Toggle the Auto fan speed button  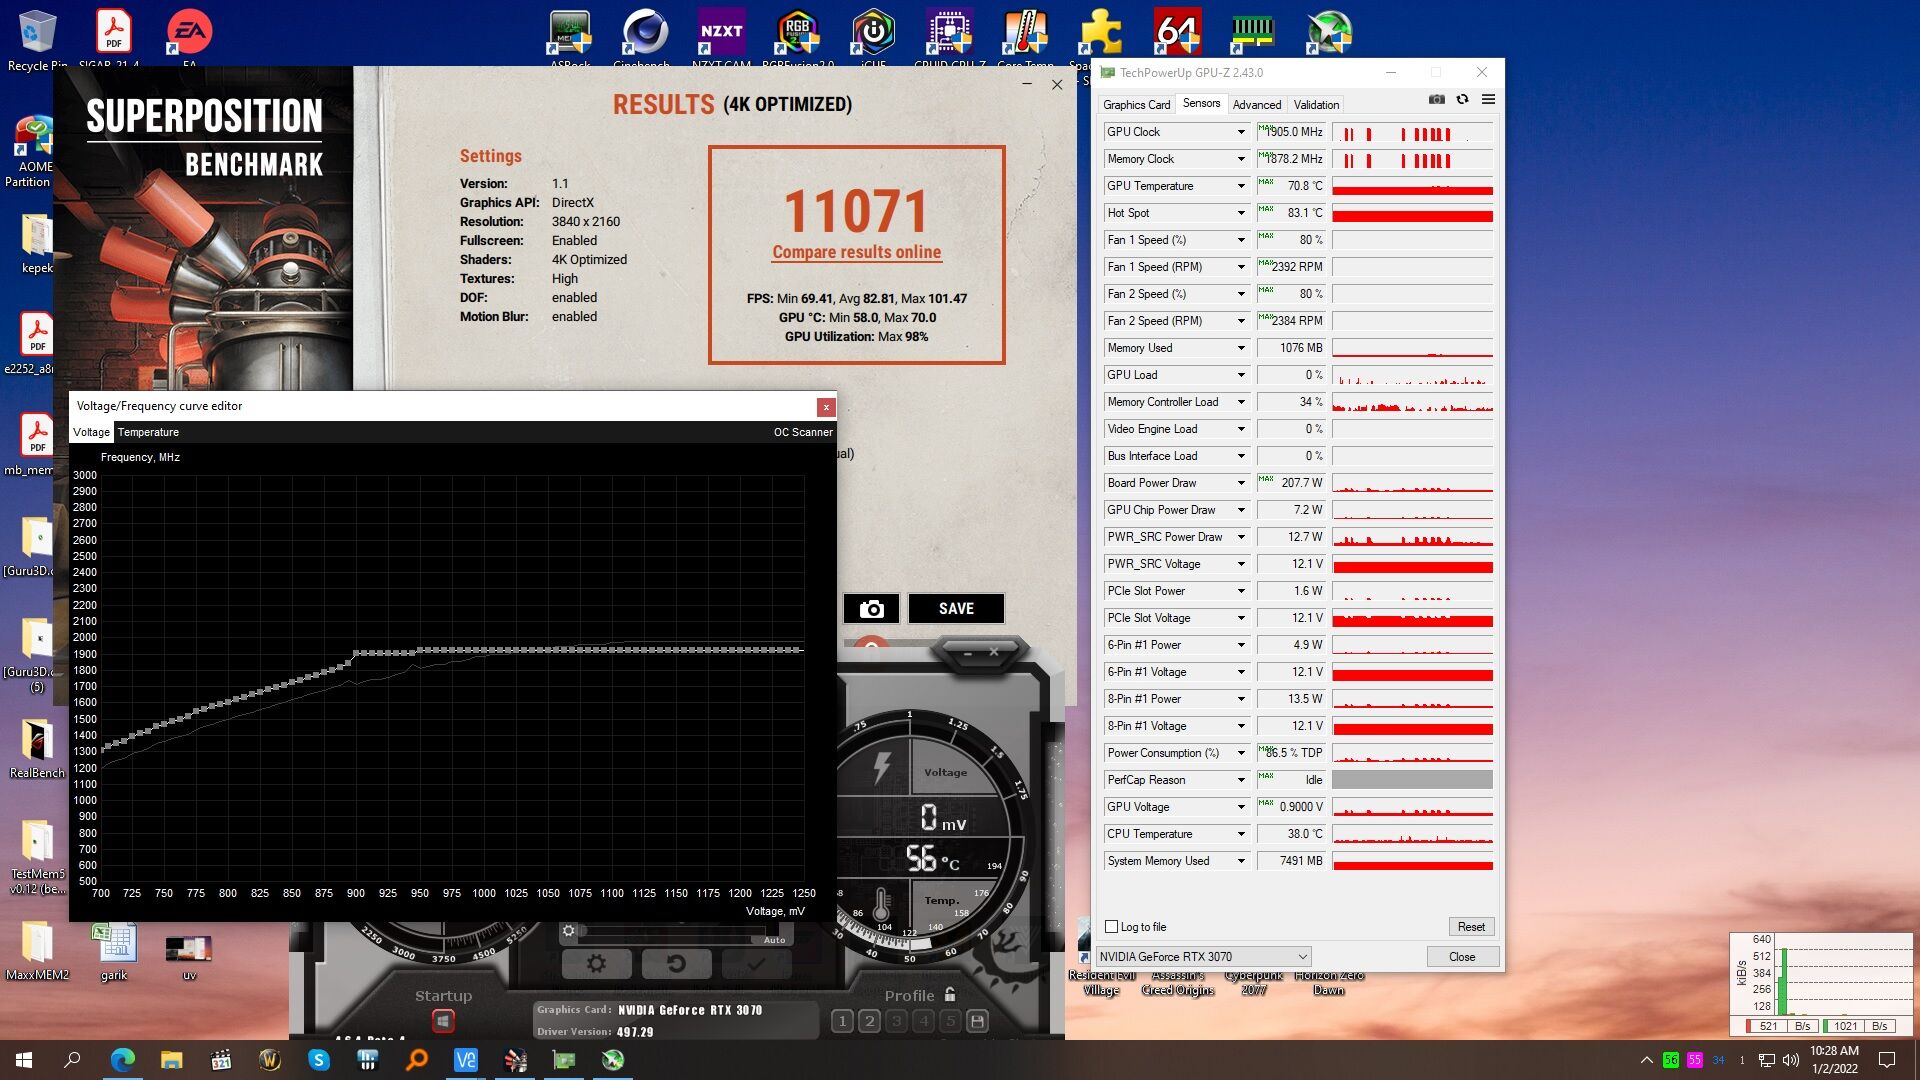774,940
